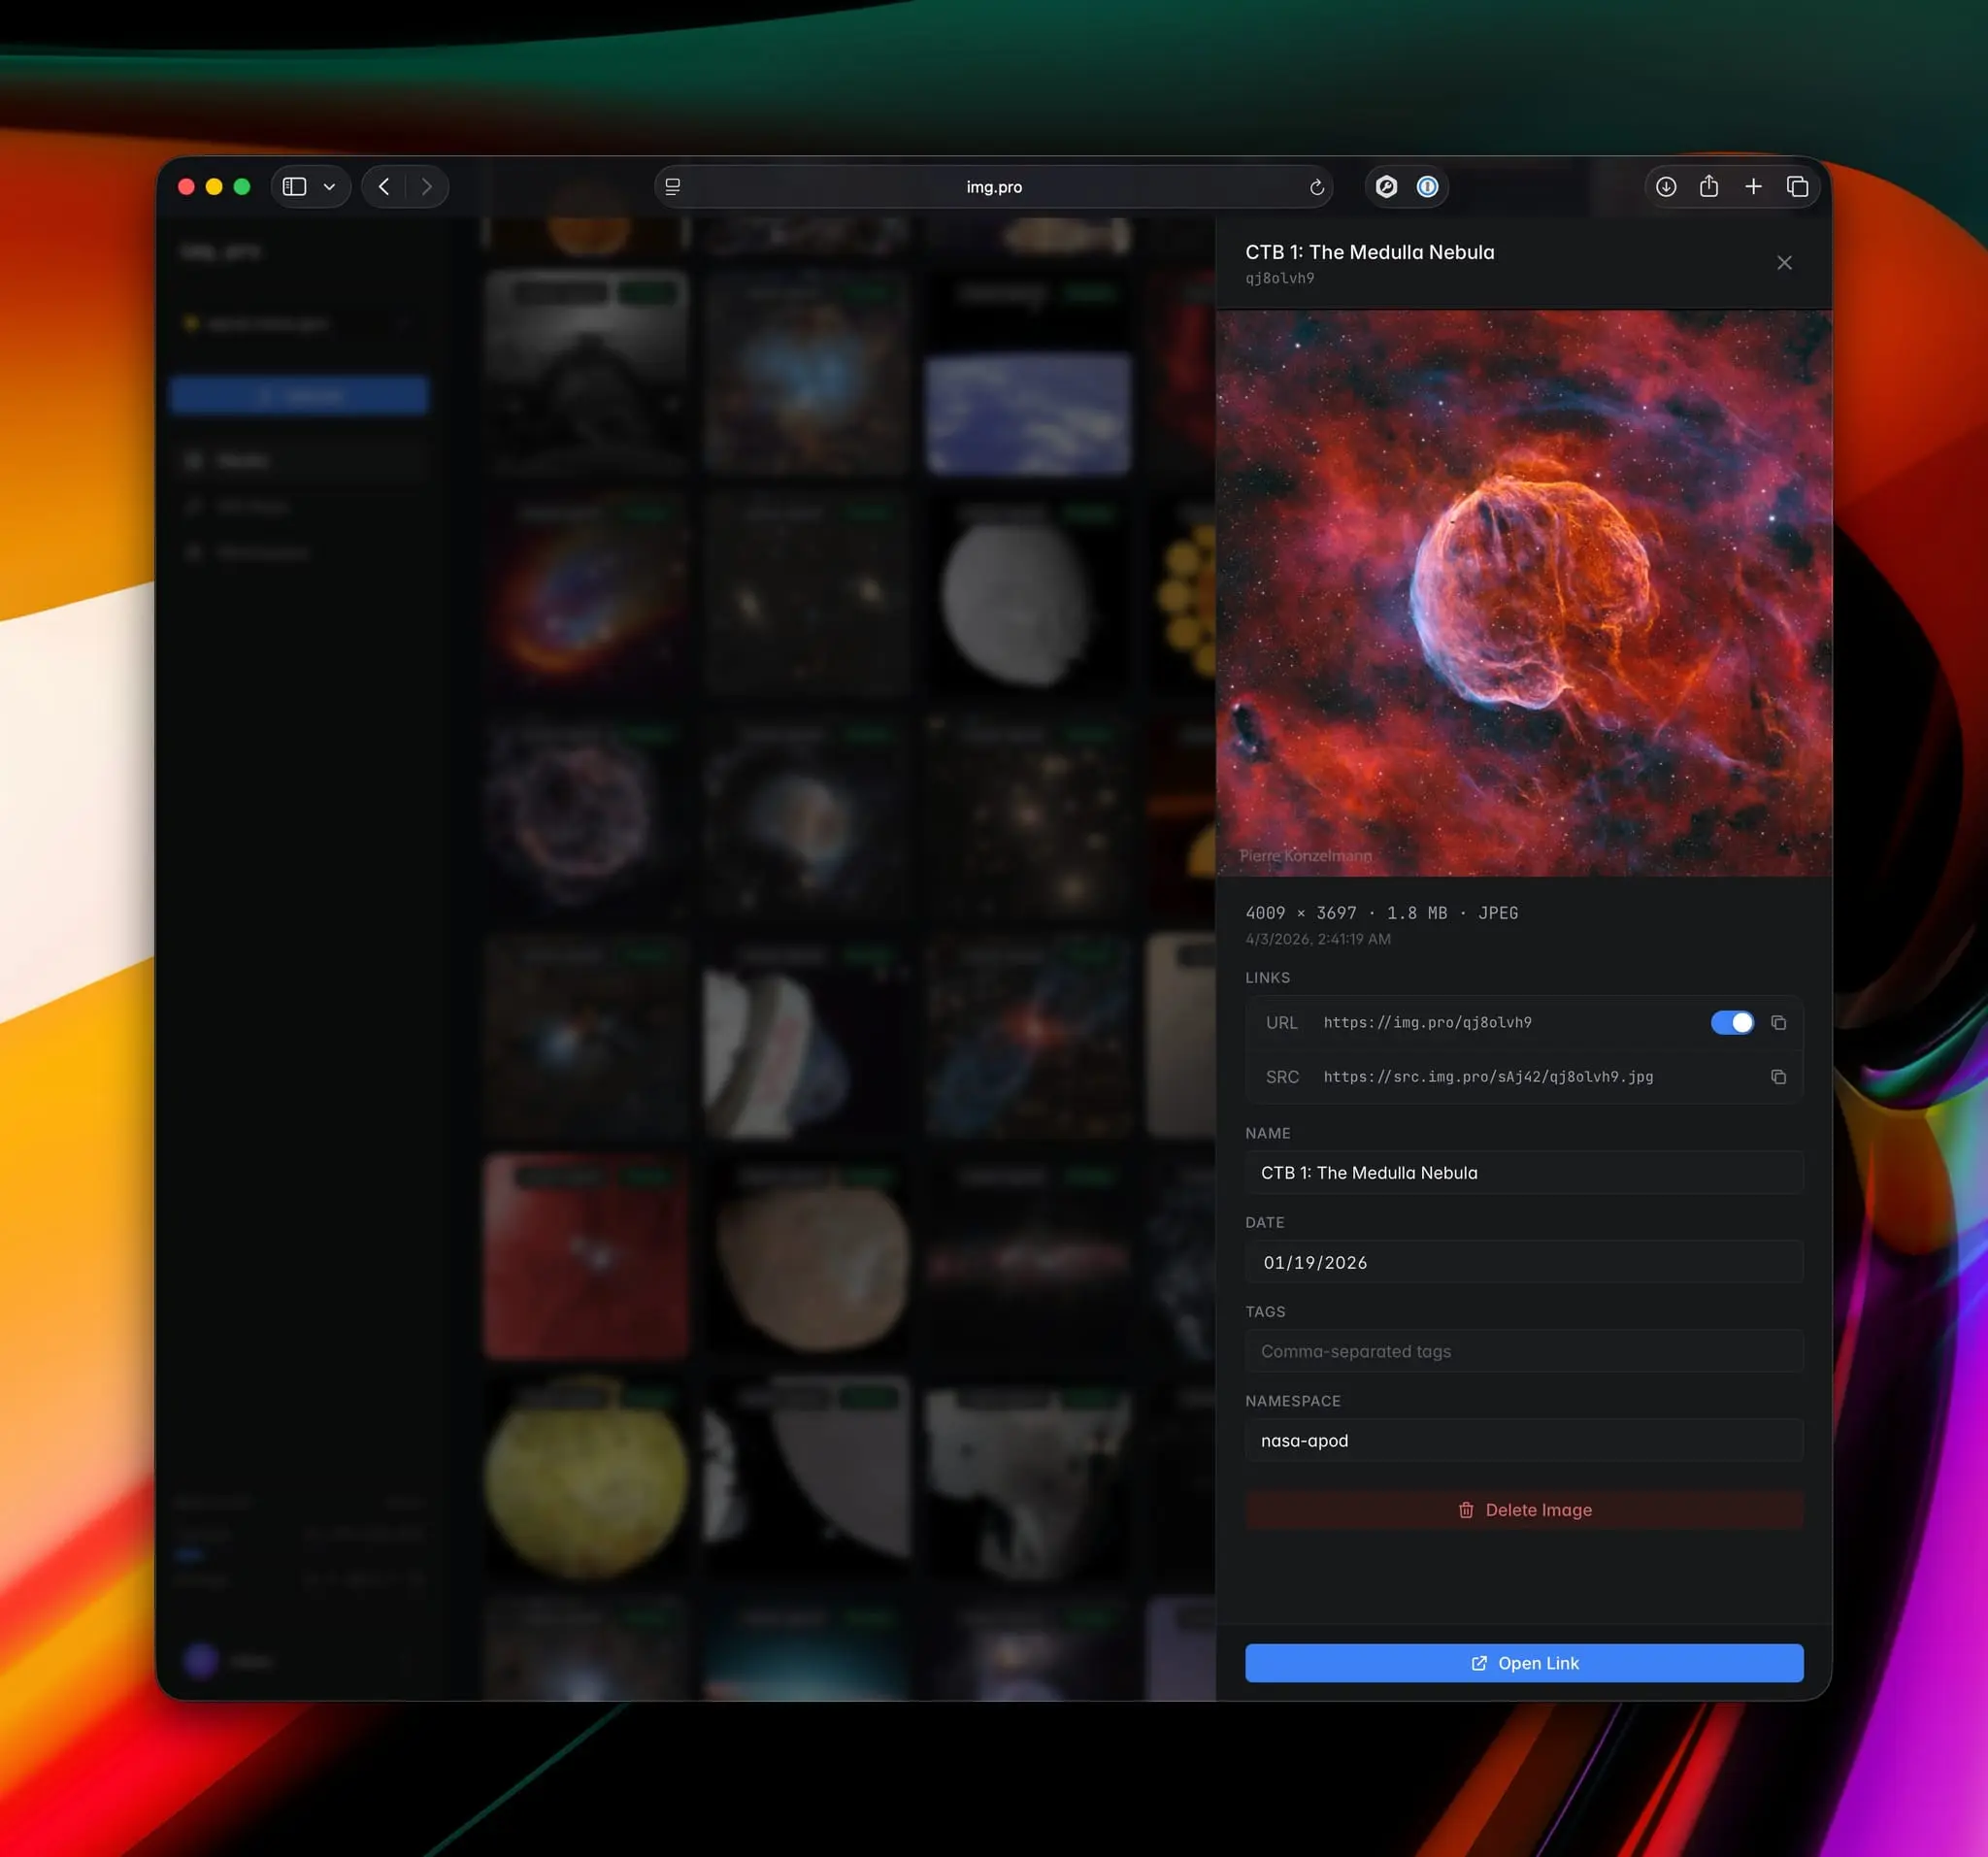The width and height of the screenshot is (1988, 1857).
Task: Click the src.img.pro SRC link text
Action: (1488, 1077)
